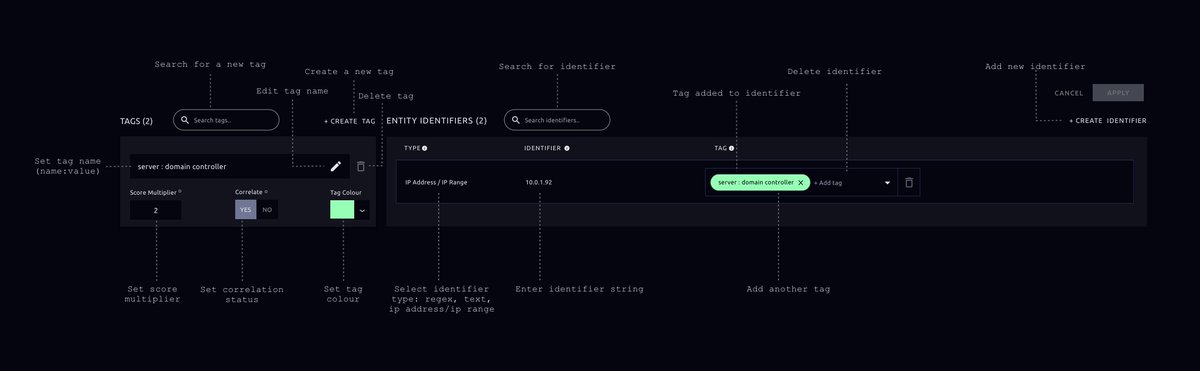Screen dimensions: 1200x371
Task: Click the info icon next to Correlate
Action: (x=266, y=191)
